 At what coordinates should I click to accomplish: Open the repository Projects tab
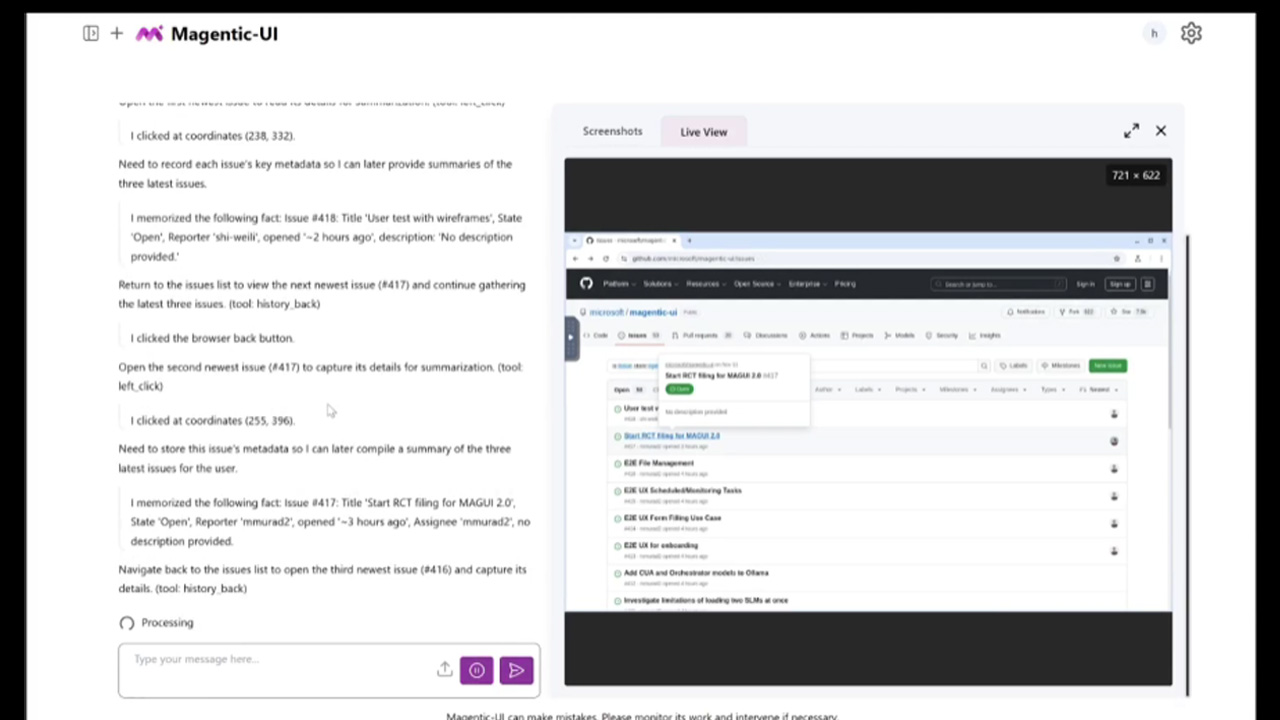(858, 335)
